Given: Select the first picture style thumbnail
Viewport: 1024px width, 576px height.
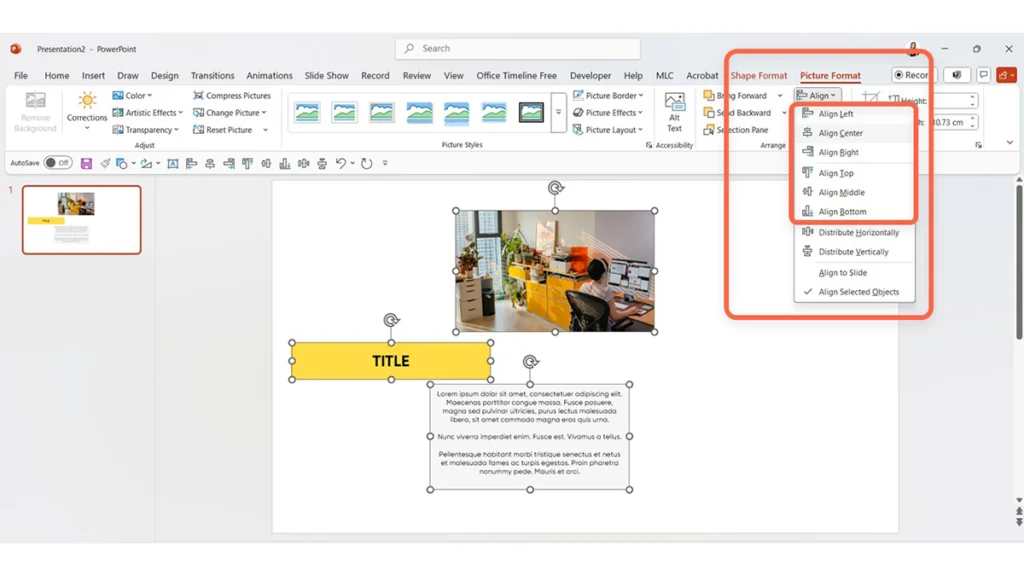Looking at the screenshot, I should coord(307,112).
